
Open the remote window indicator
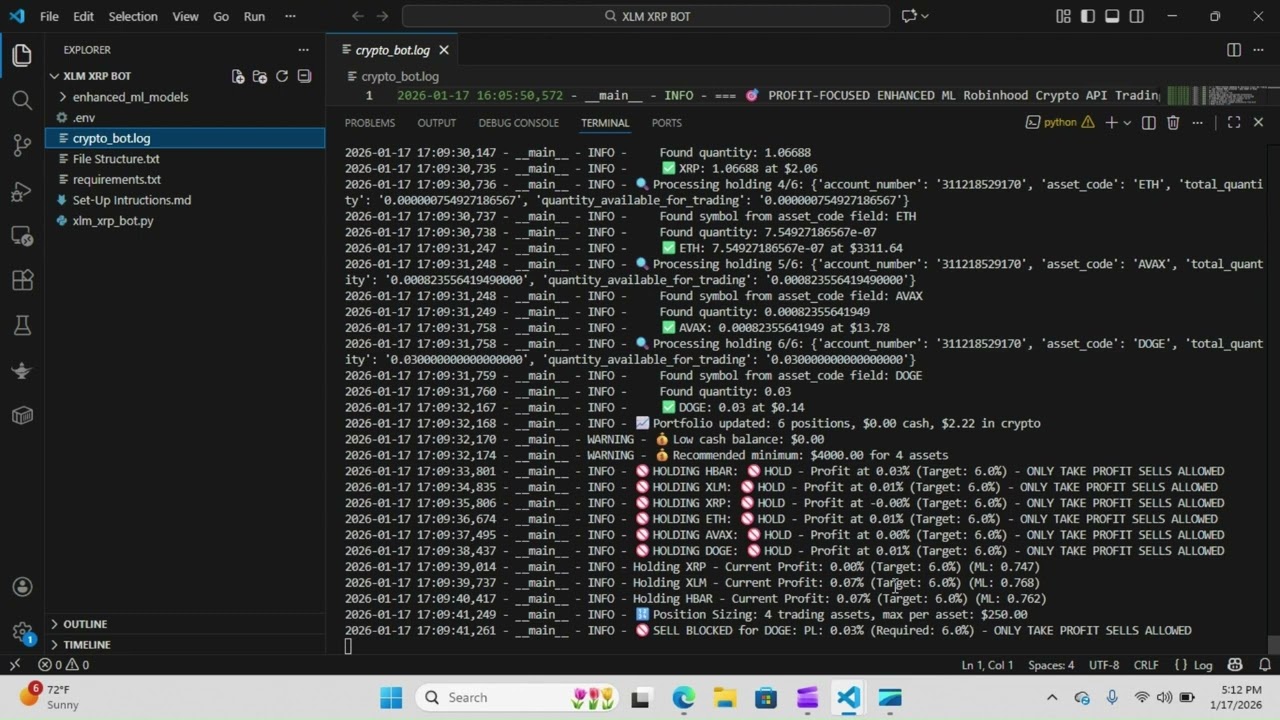(14, 665)
